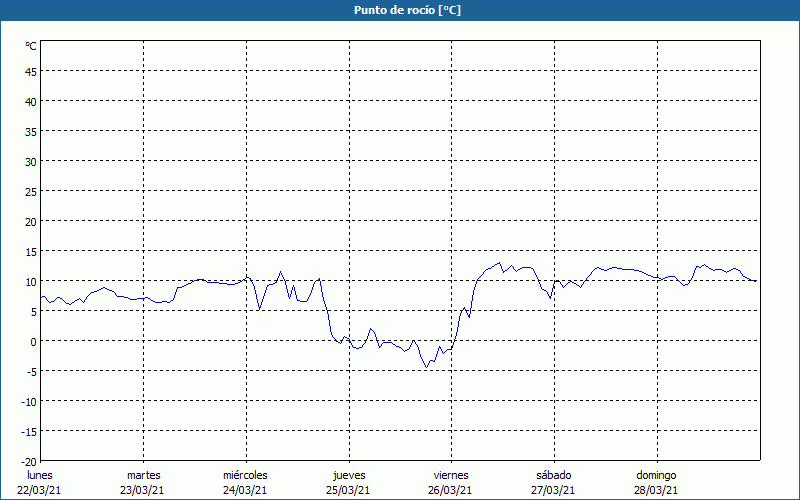
Task: Click the 0 label on the y-axis
Action: [33, 341]
